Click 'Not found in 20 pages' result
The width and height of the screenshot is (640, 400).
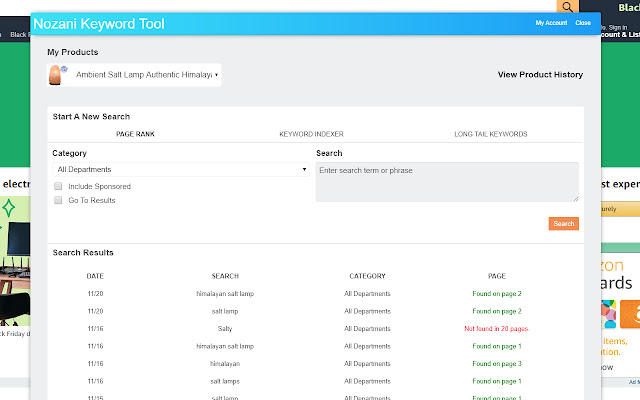[496, 329]
